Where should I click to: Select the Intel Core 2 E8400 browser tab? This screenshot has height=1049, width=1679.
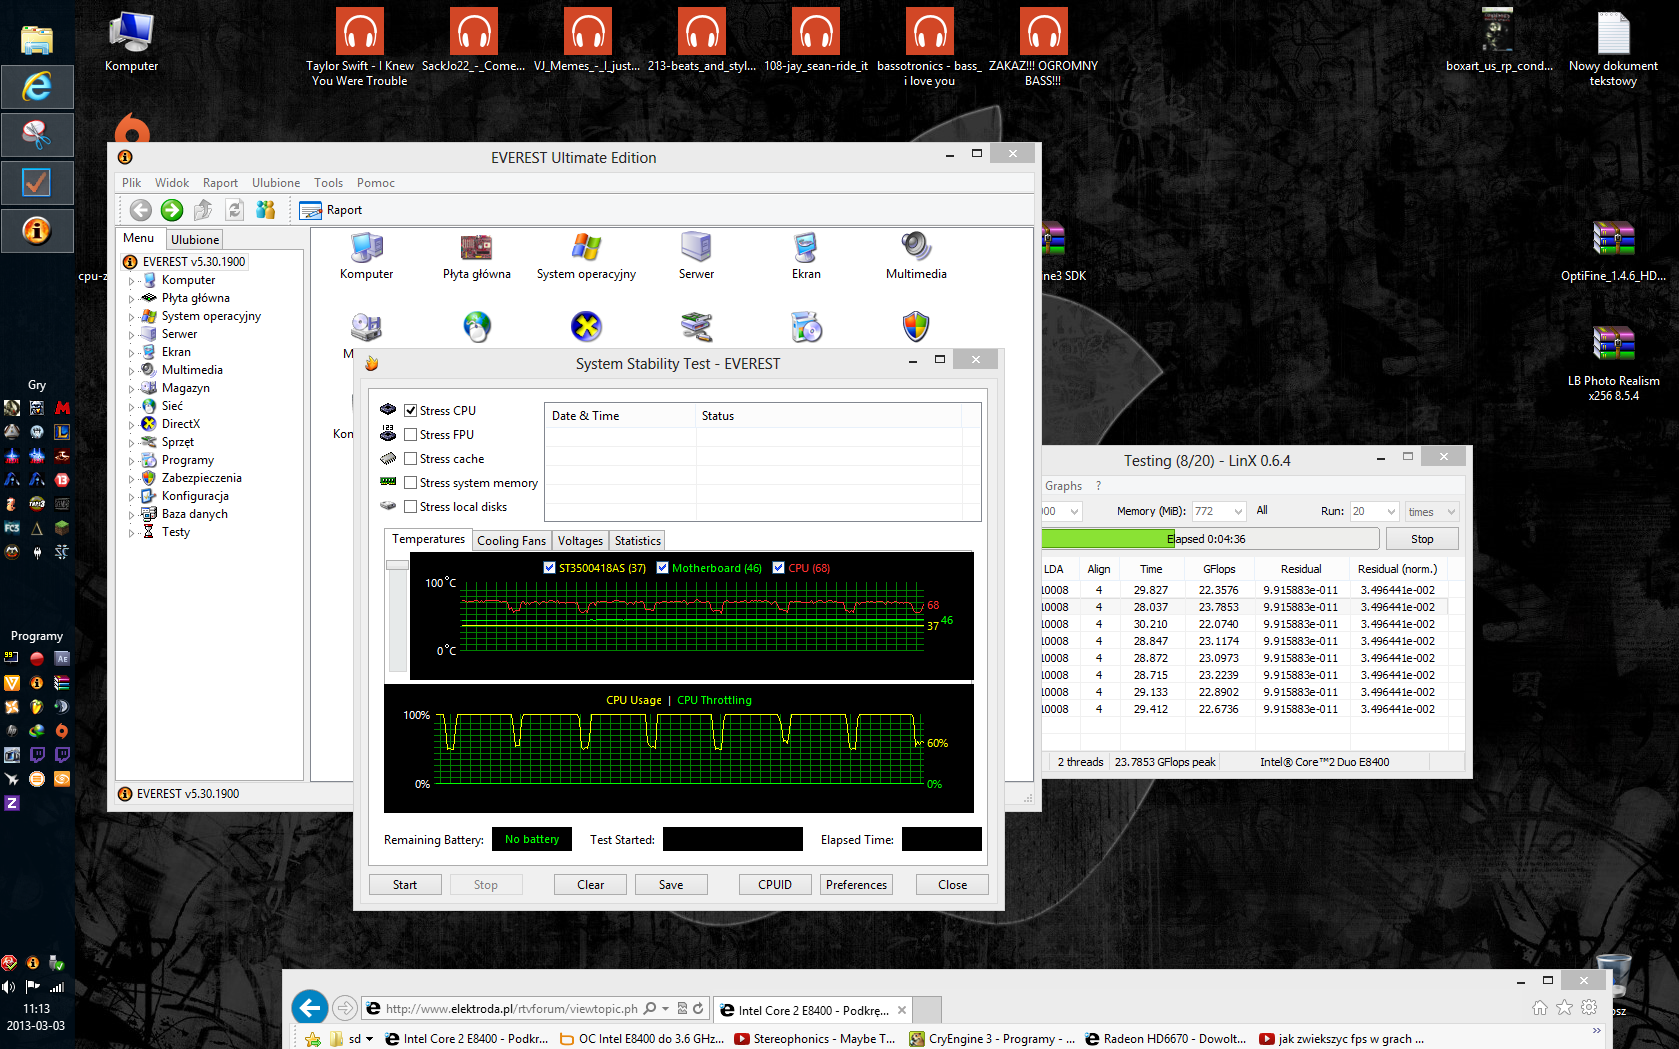tap(813, 1010)
